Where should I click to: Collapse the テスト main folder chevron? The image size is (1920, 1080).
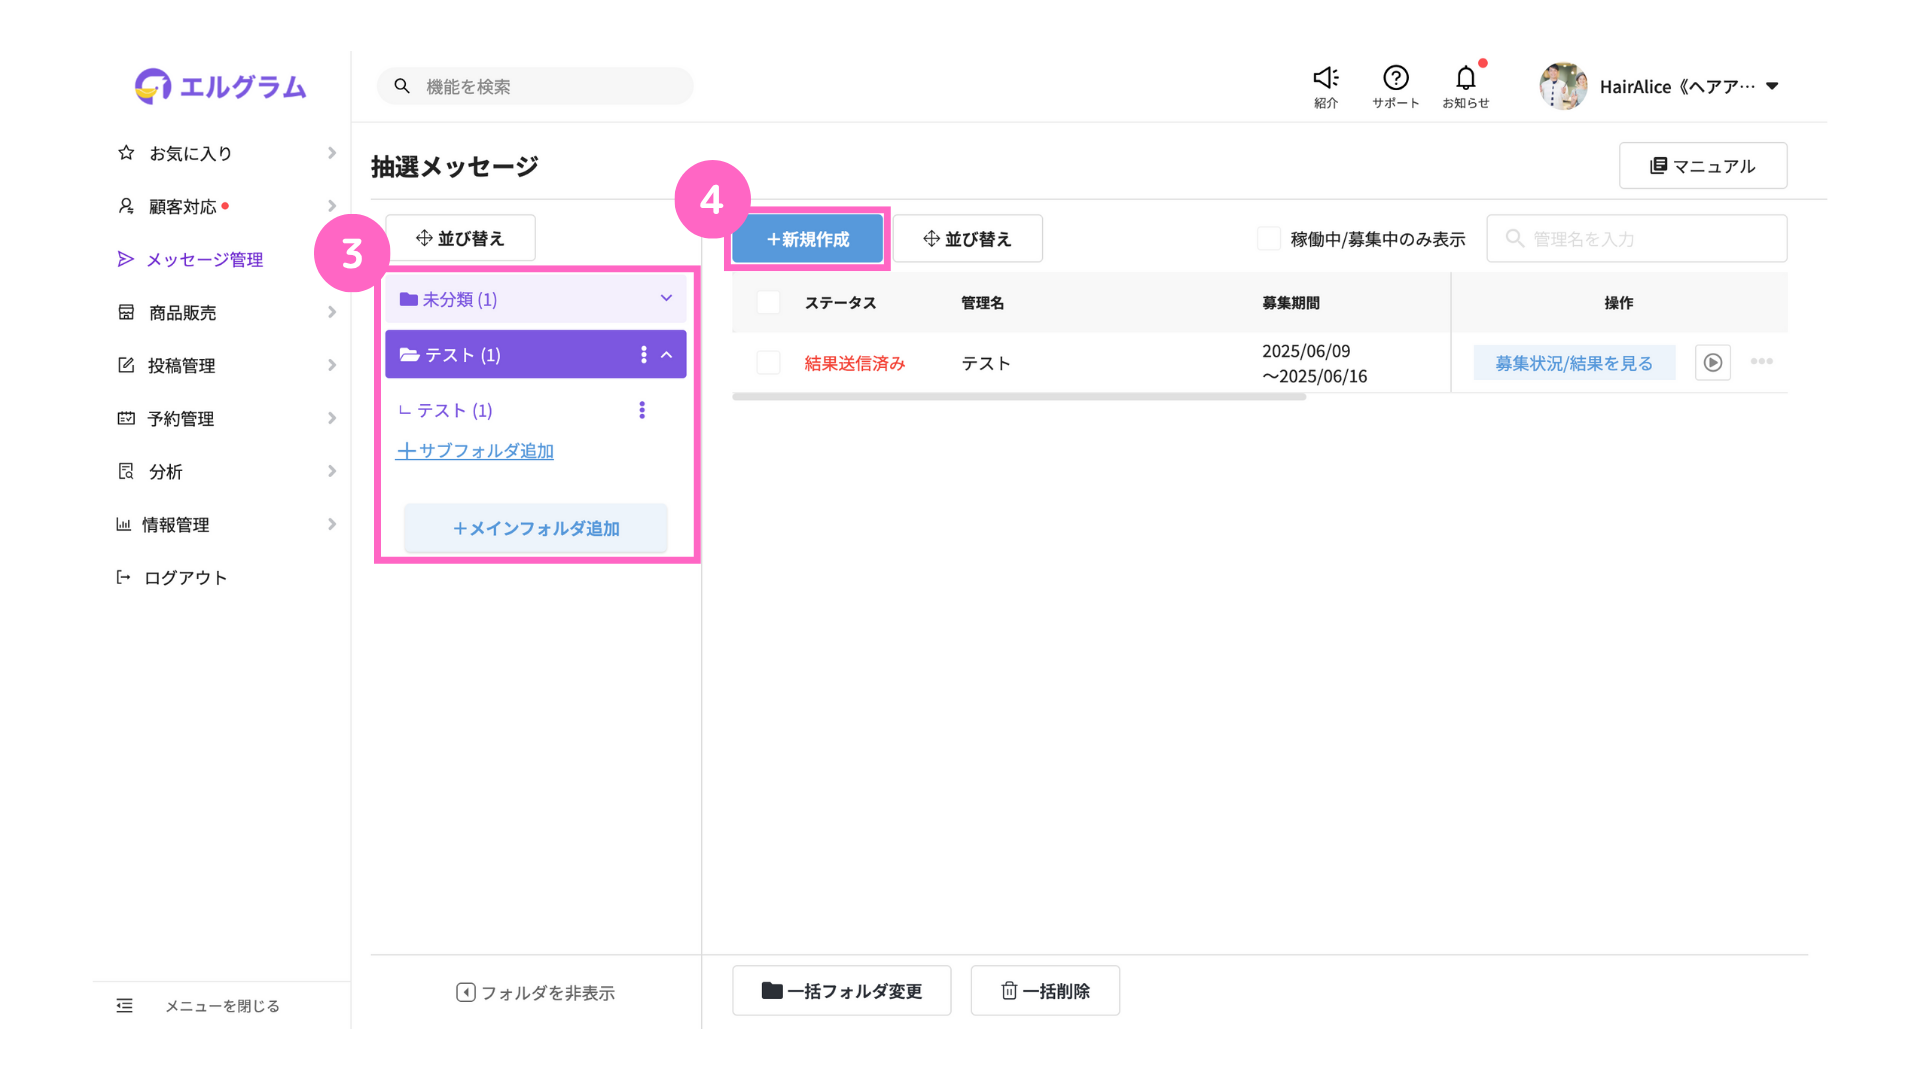tap(666, 354)
